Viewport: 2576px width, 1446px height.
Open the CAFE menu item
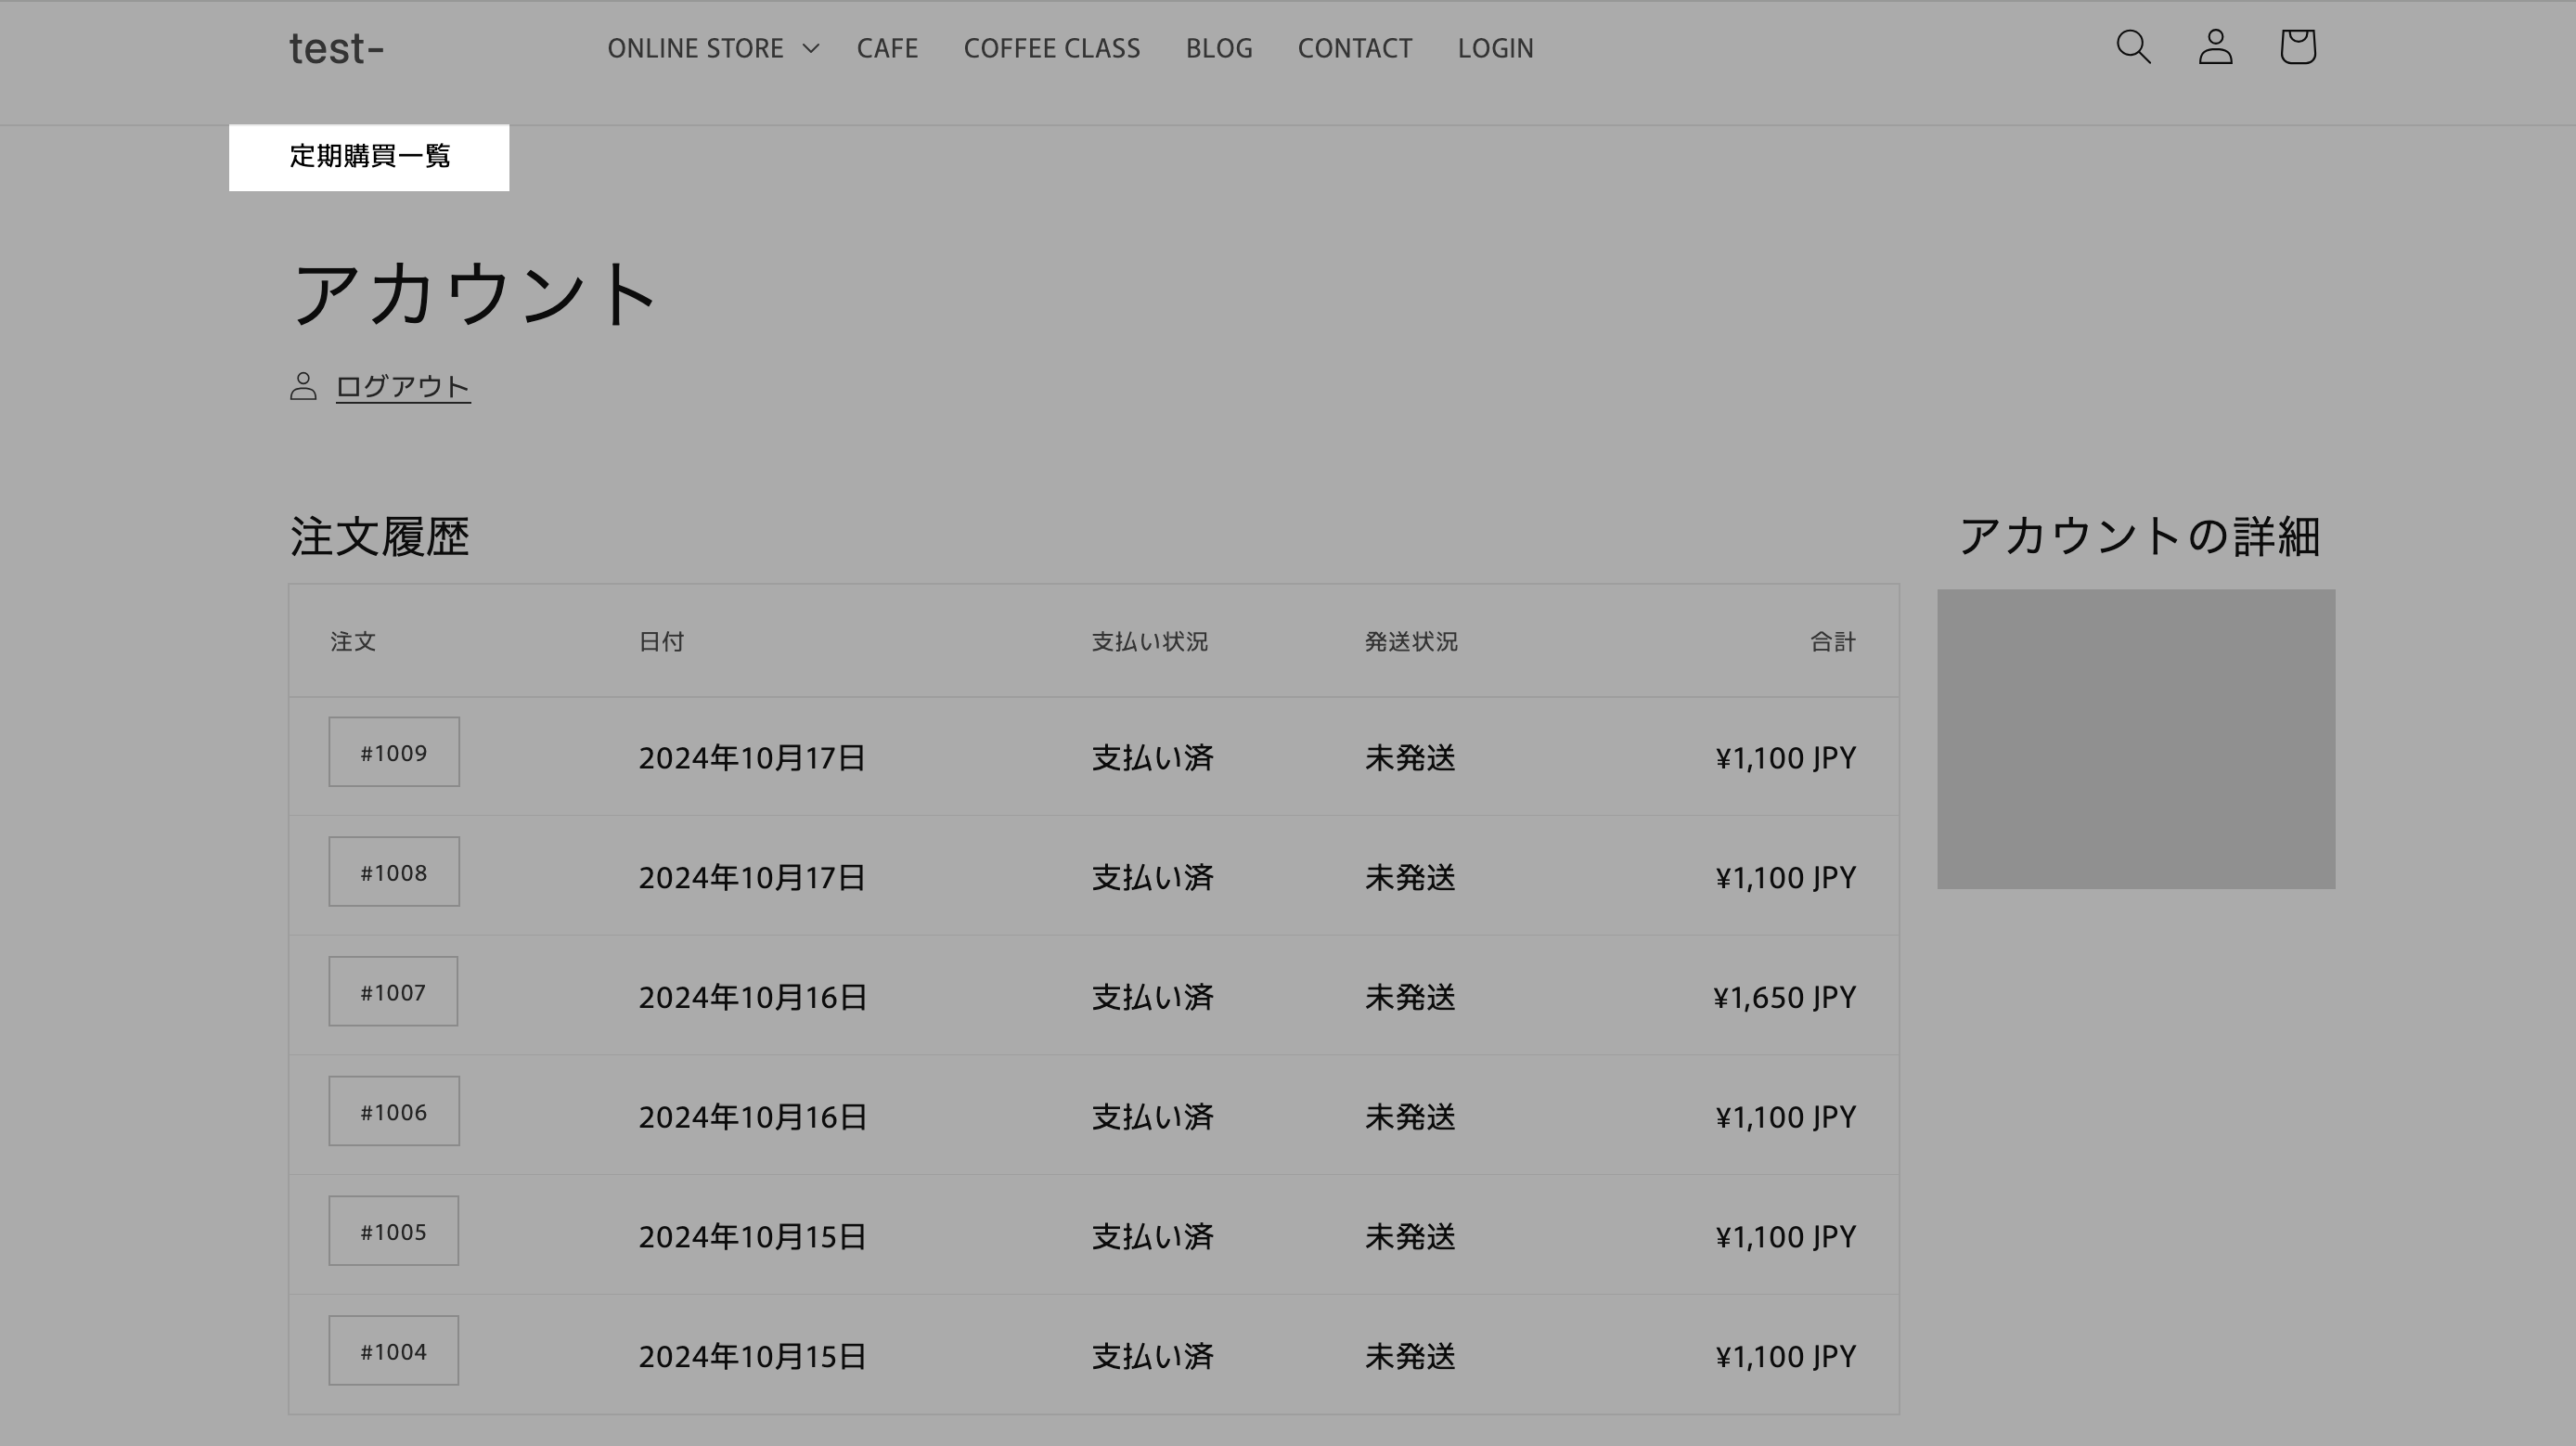click(x=887, y=48)
